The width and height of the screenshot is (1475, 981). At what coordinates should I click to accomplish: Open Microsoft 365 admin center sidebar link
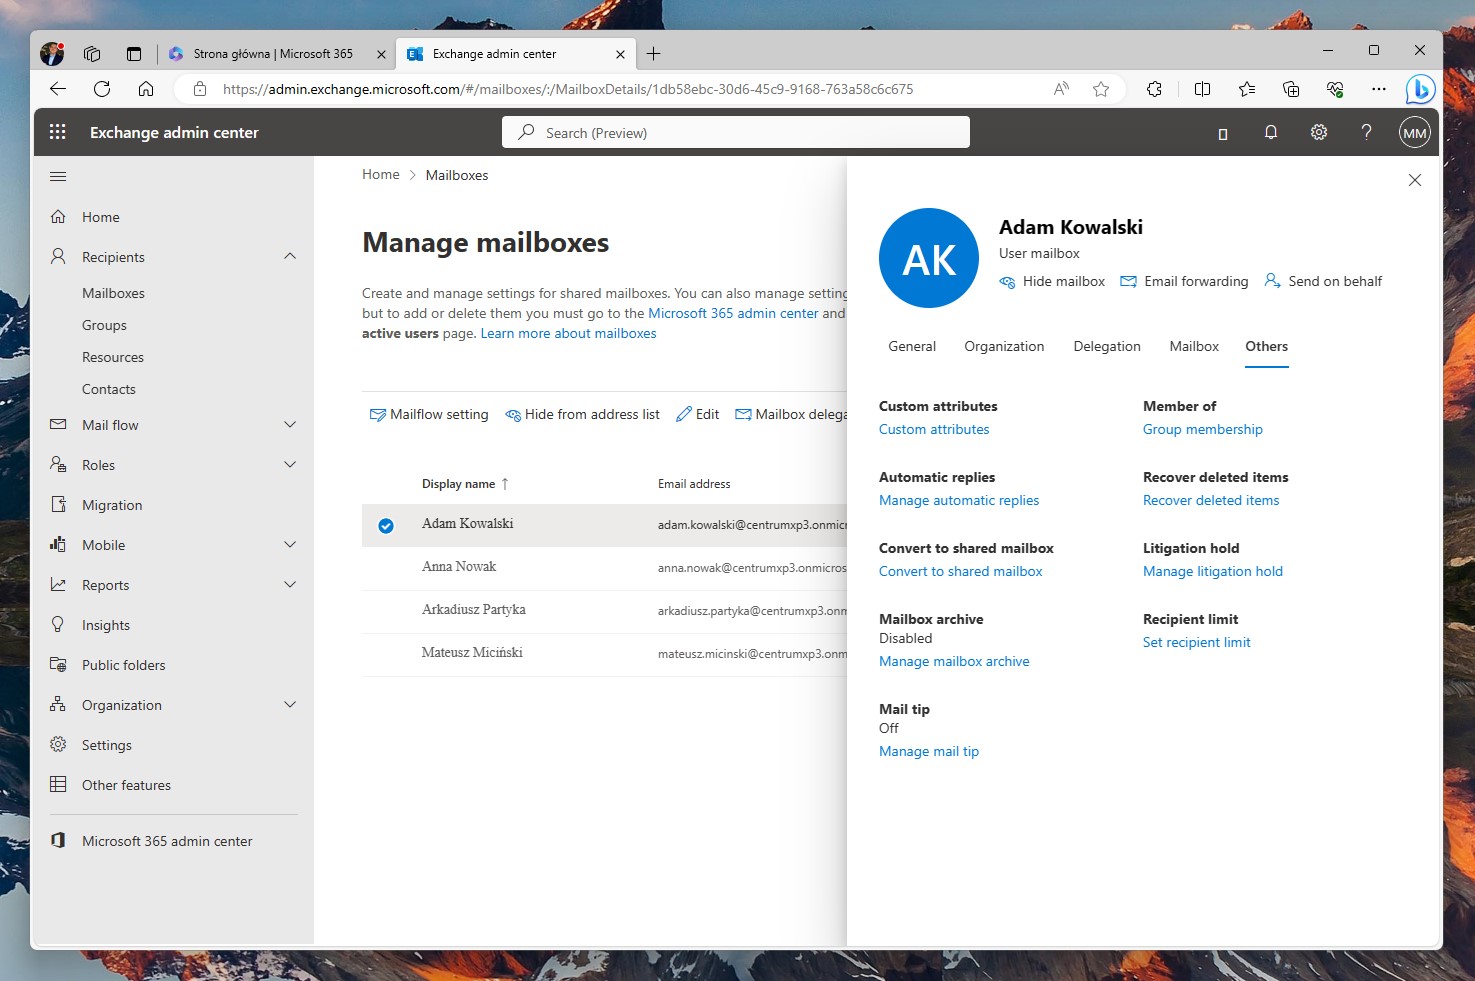pyautogui.click(x=167, y=841)
